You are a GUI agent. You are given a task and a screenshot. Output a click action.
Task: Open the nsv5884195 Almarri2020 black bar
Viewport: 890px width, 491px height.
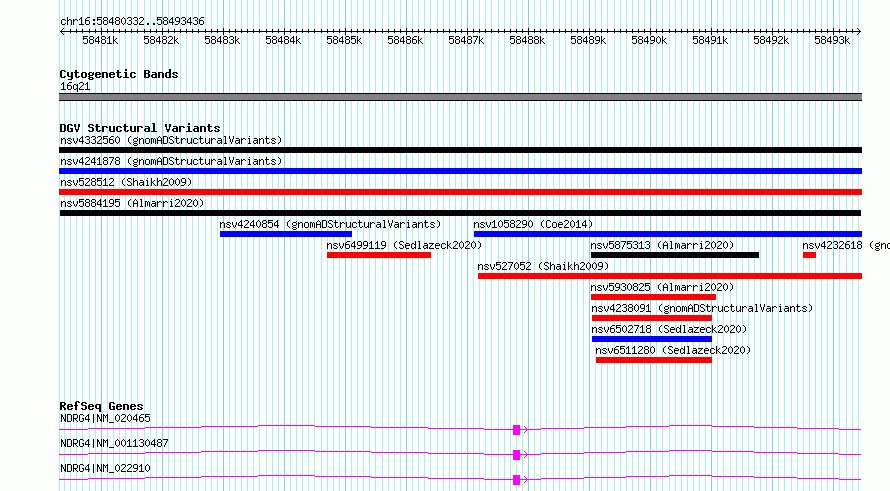point(460,213)
